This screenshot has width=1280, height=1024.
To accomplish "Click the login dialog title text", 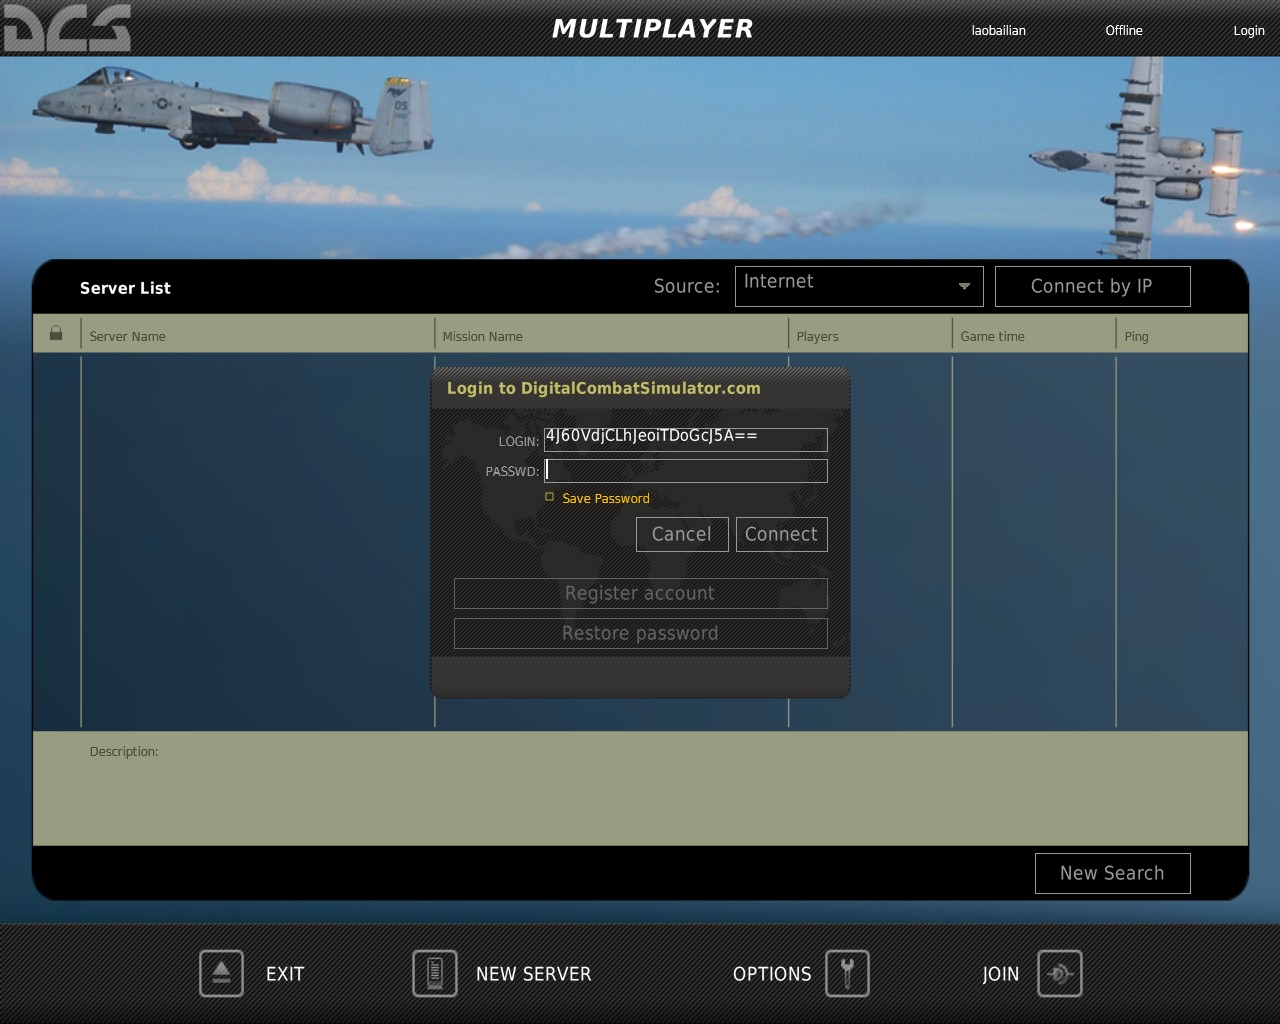I will [604, 388].
